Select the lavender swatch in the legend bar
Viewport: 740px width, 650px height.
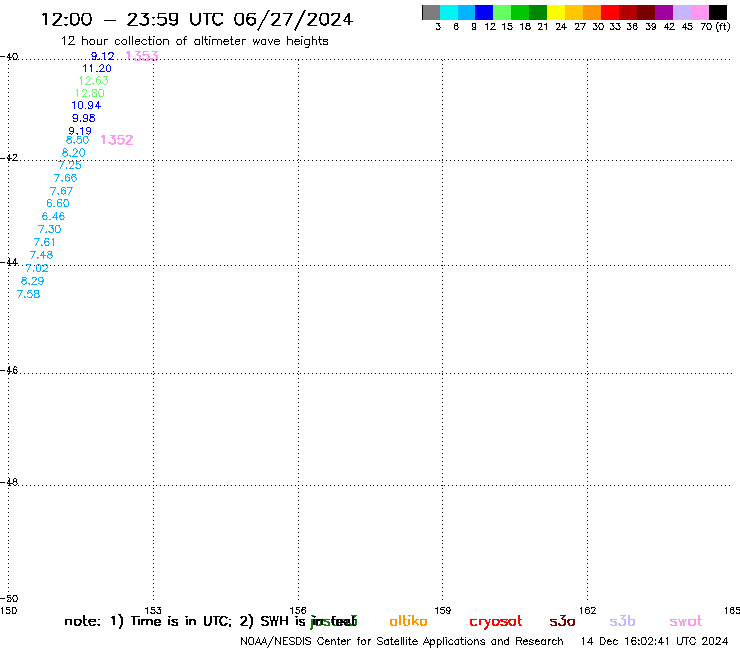coord(682,12)
